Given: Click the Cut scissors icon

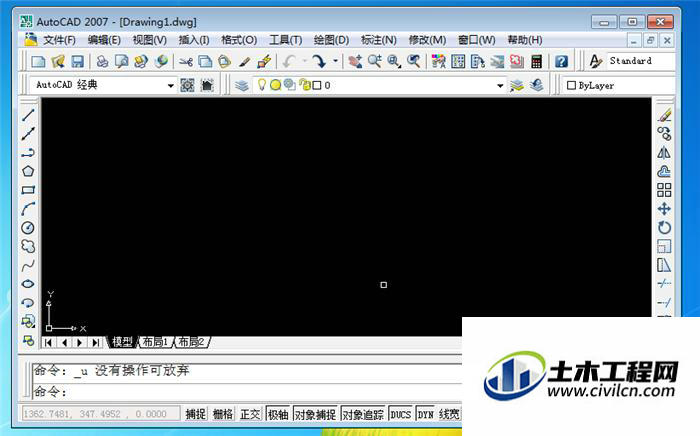Looking at the screenshot, I should (186, 61).
